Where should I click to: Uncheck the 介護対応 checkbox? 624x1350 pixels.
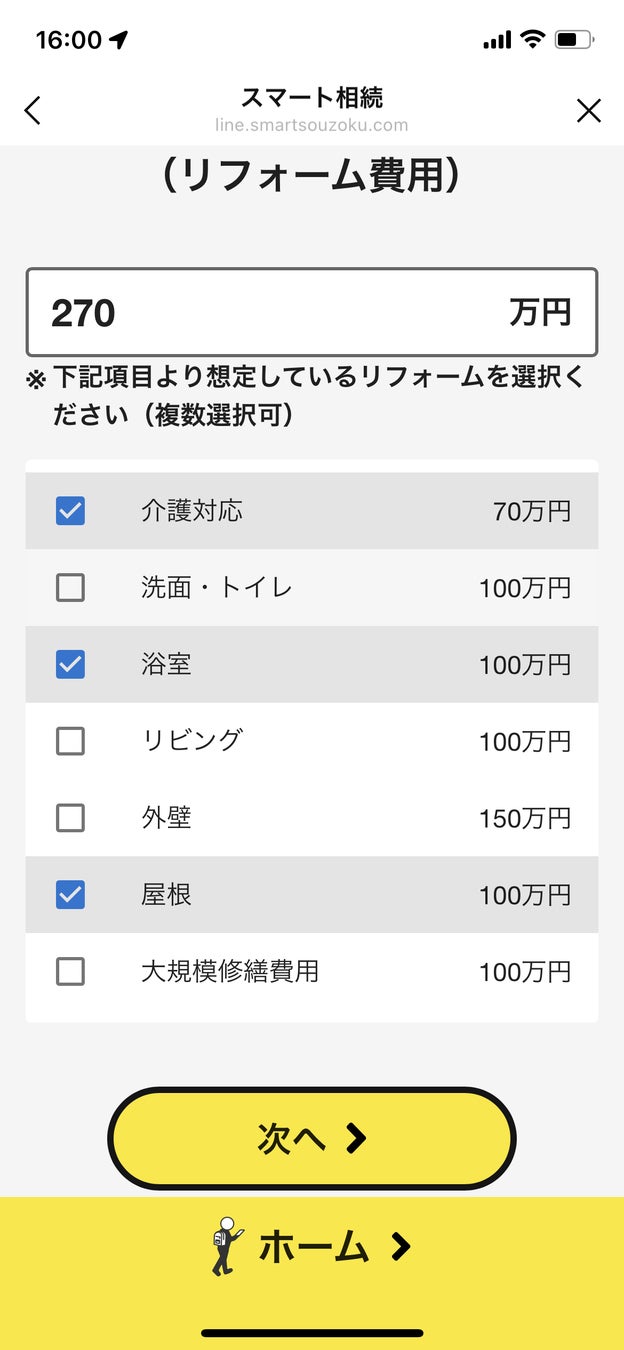(x=70, y=511)
